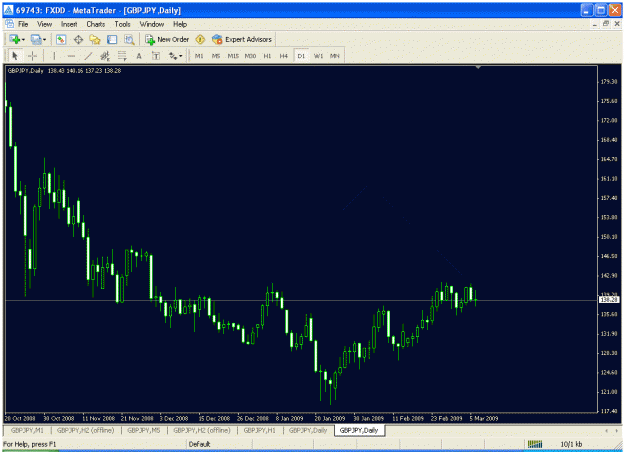Click the Default profile status field

(199, 444)
